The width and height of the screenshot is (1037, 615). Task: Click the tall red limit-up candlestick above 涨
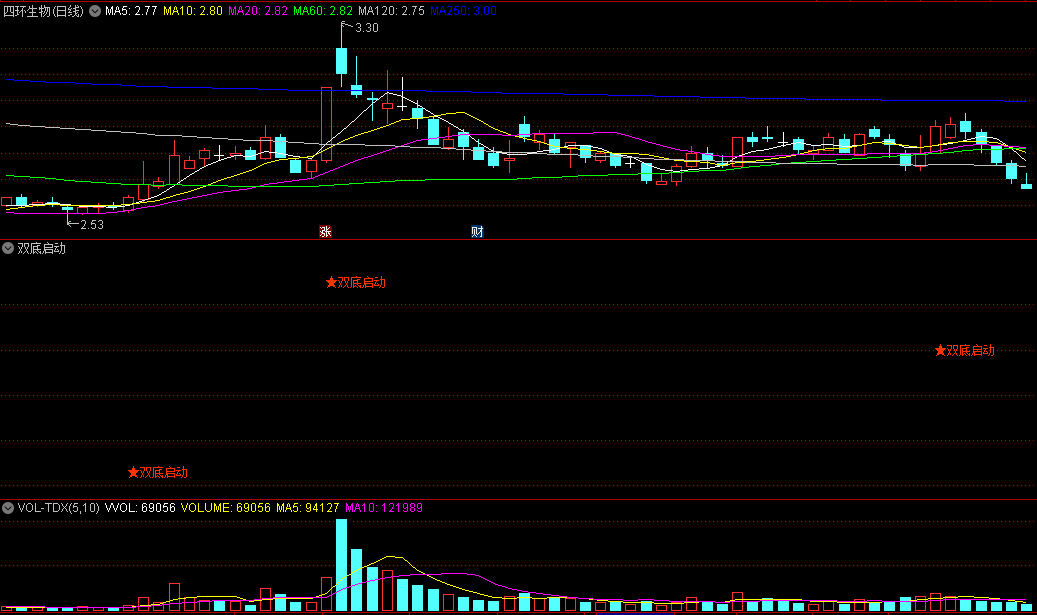tap(326, 124)
